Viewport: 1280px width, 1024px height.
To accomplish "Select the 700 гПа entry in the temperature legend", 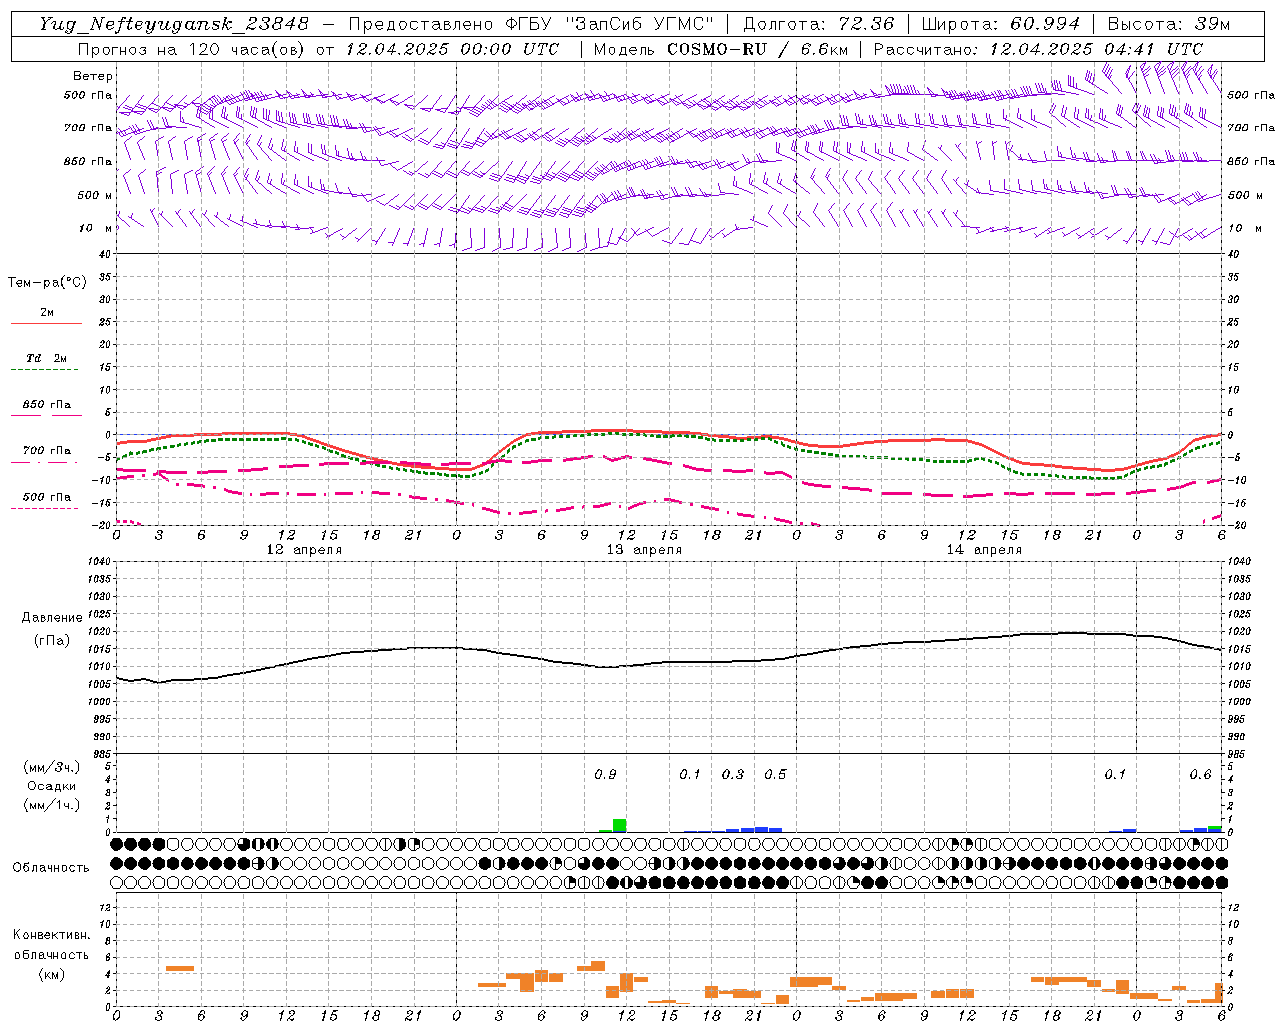I will (47, 451).
